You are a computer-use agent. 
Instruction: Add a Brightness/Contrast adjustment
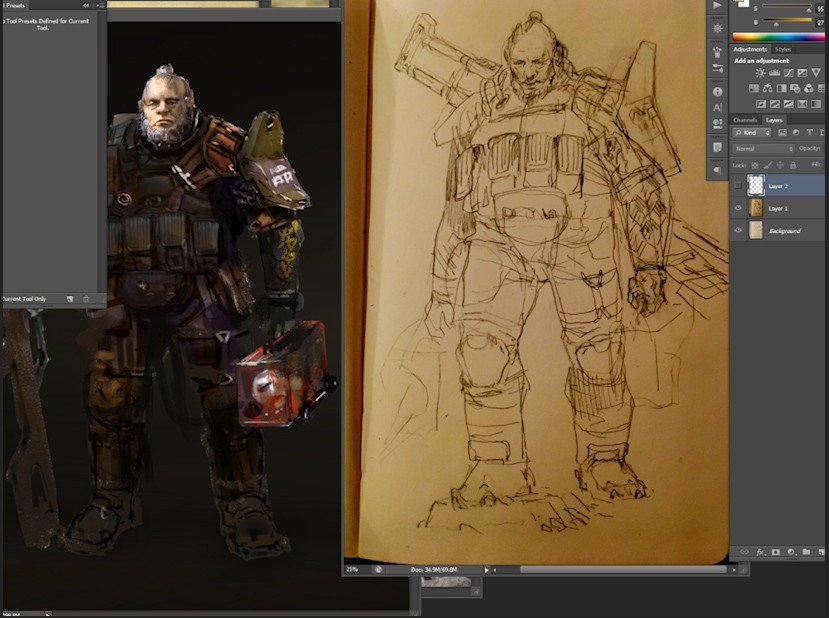point(760,73)
